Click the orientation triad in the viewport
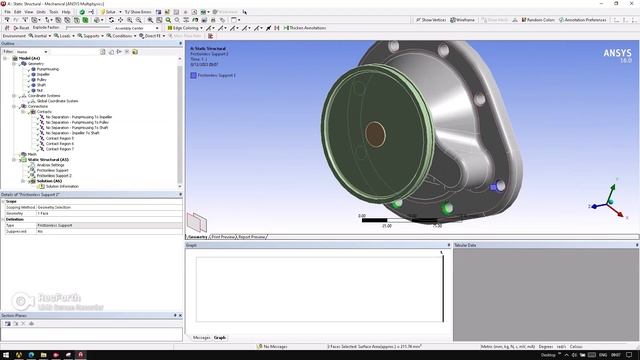 tap(608, 200)
